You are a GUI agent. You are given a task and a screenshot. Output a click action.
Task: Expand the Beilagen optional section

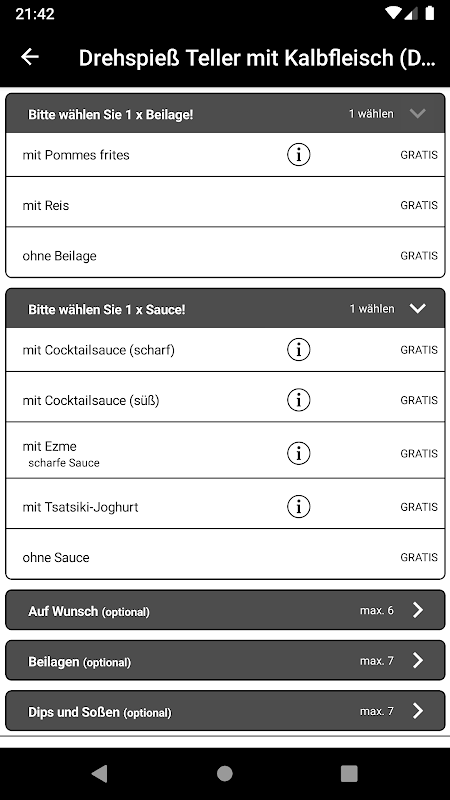point(225,661)
